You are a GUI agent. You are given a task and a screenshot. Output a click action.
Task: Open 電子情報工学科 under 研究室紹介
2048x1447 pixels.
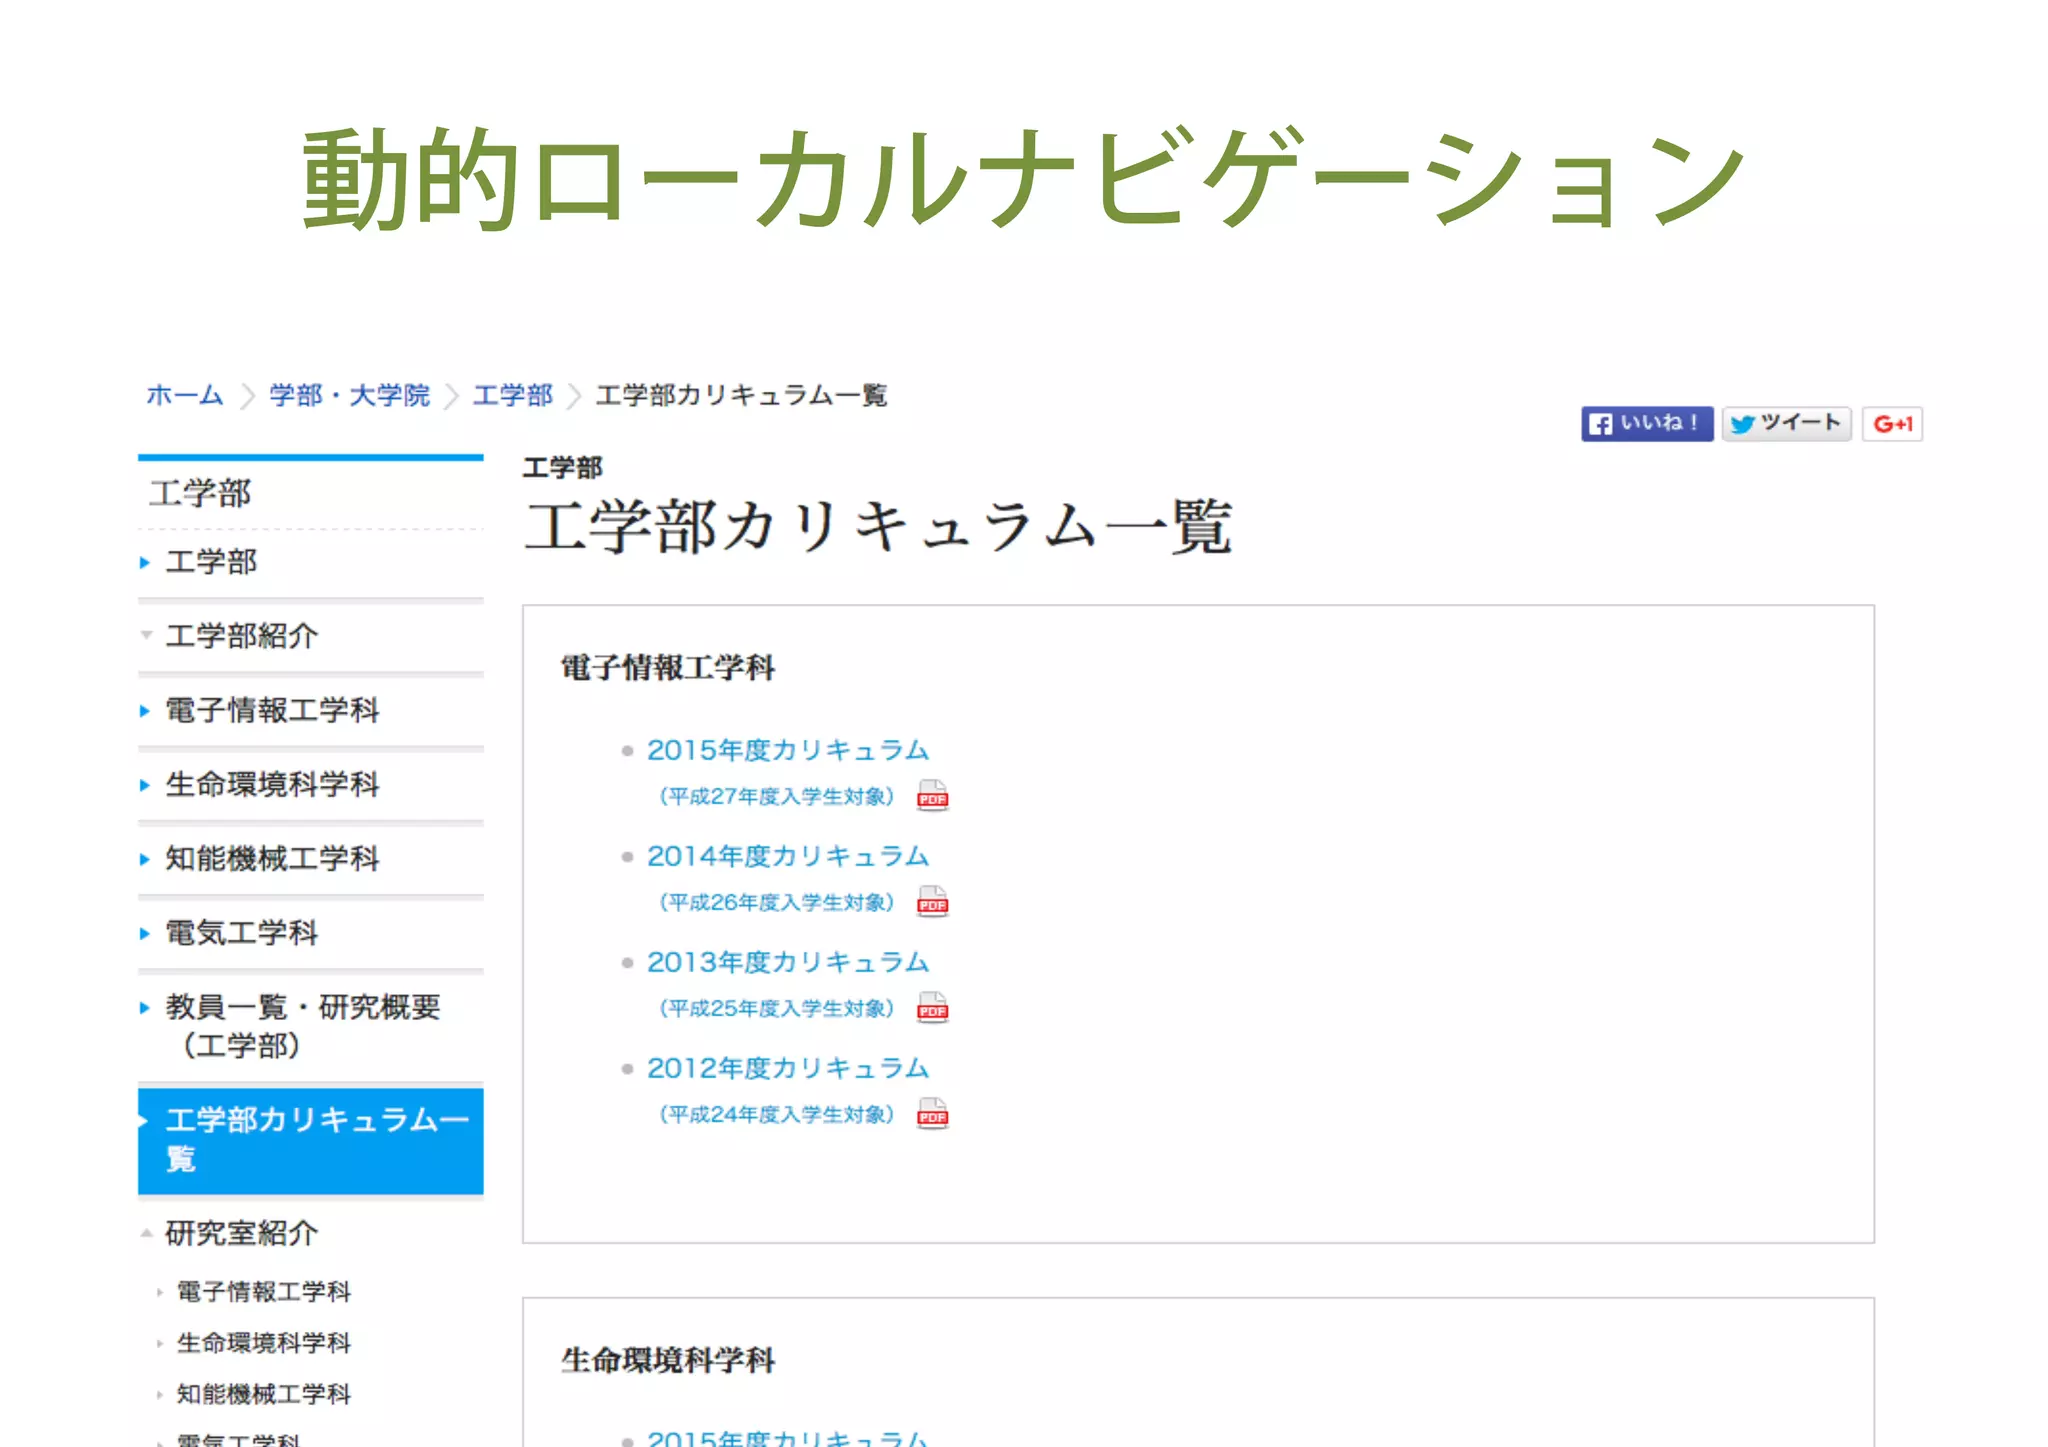(263, 1292)
